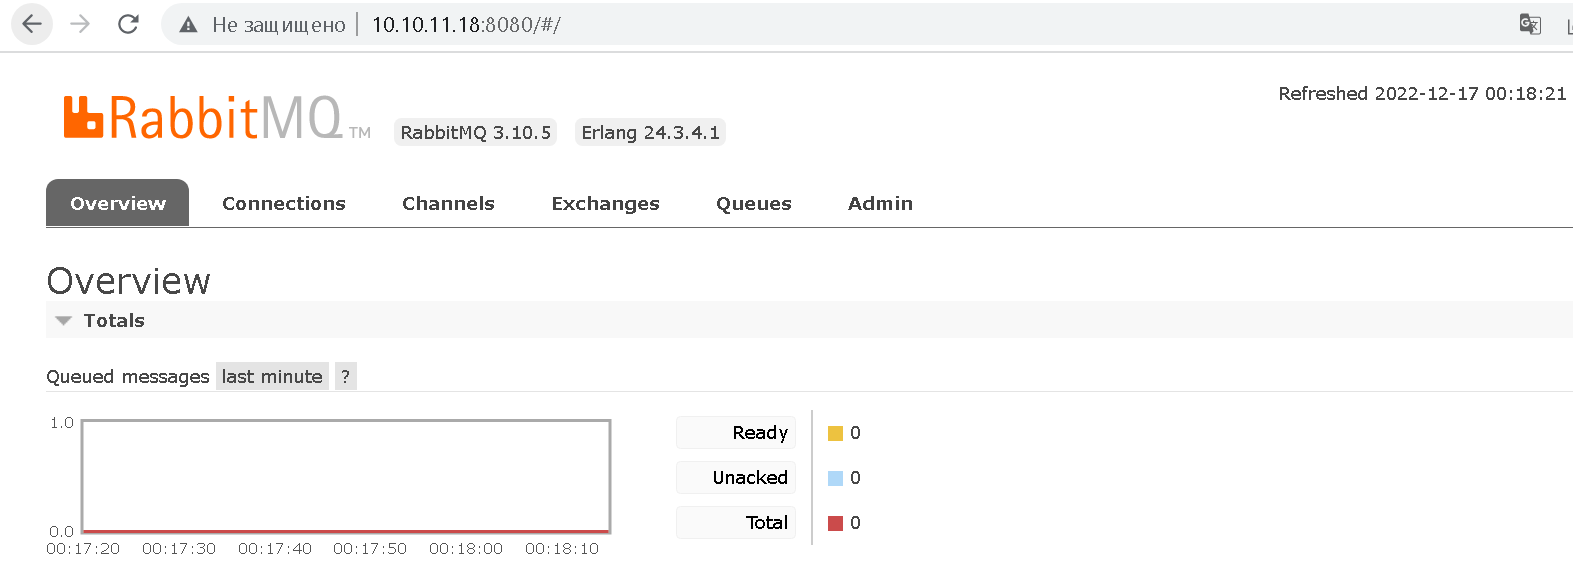Viewport: 1573px width, 585px height.
Task: Click the Overview tab
Action: point(118,204)
